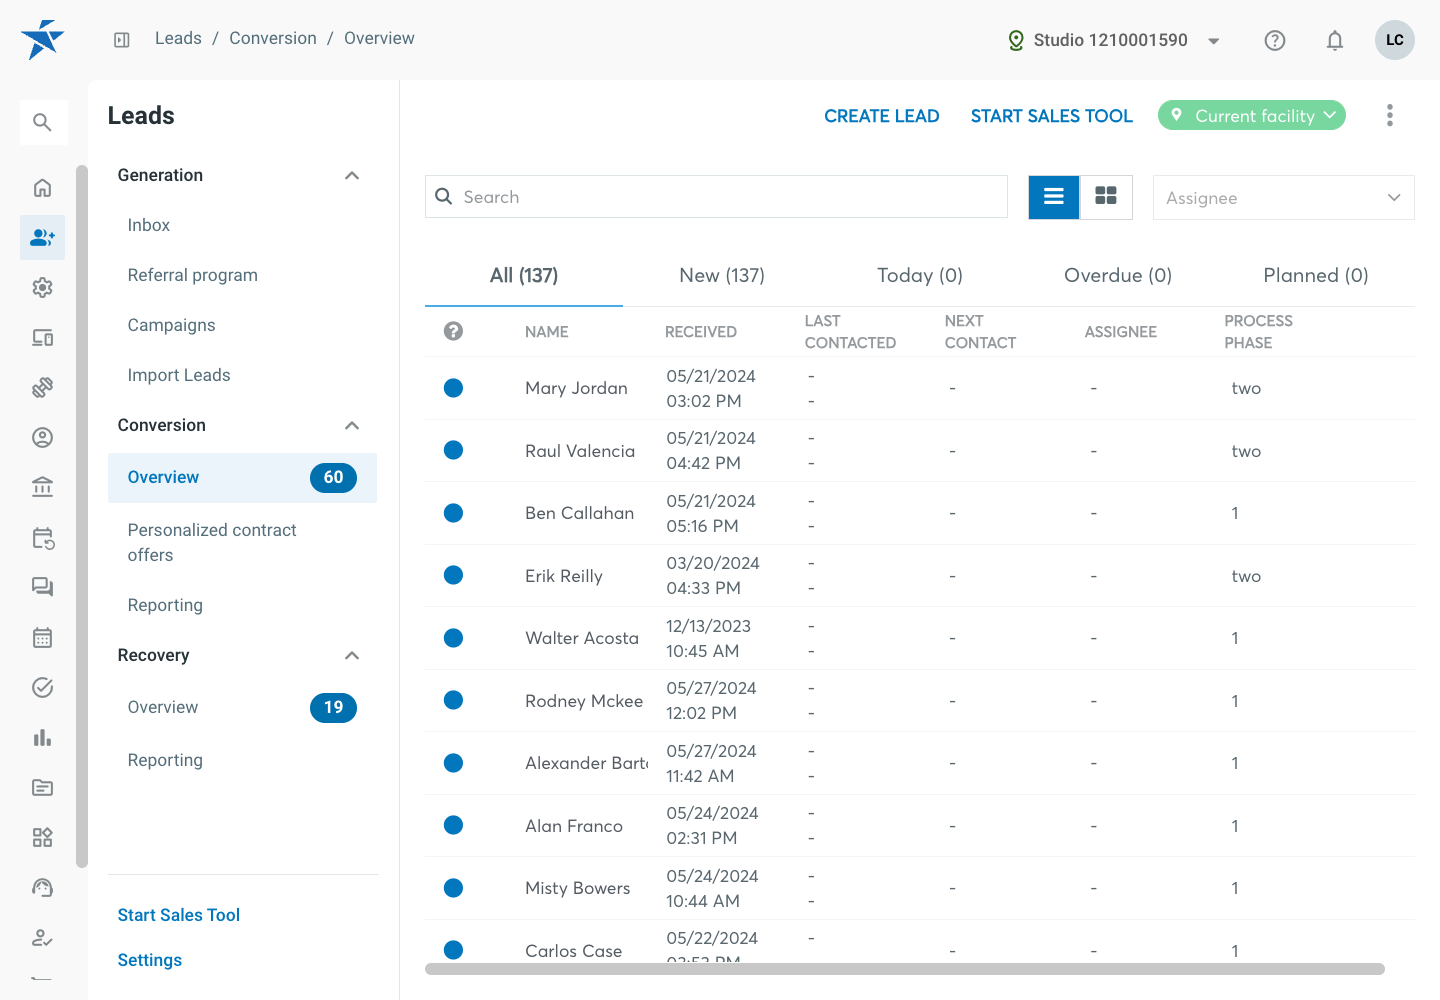Open the user profile circle icon in sidebar

(42, 438)
